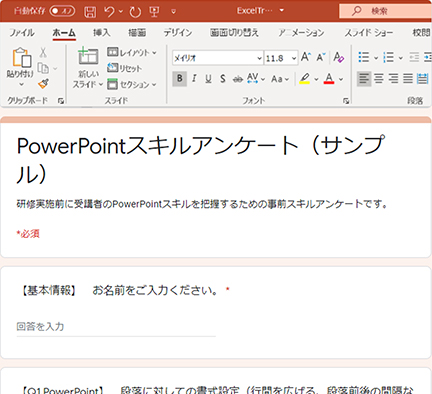The height and width of the screenshot is (394, 432).
Task: Align text left
Action: tap(364, 79)
